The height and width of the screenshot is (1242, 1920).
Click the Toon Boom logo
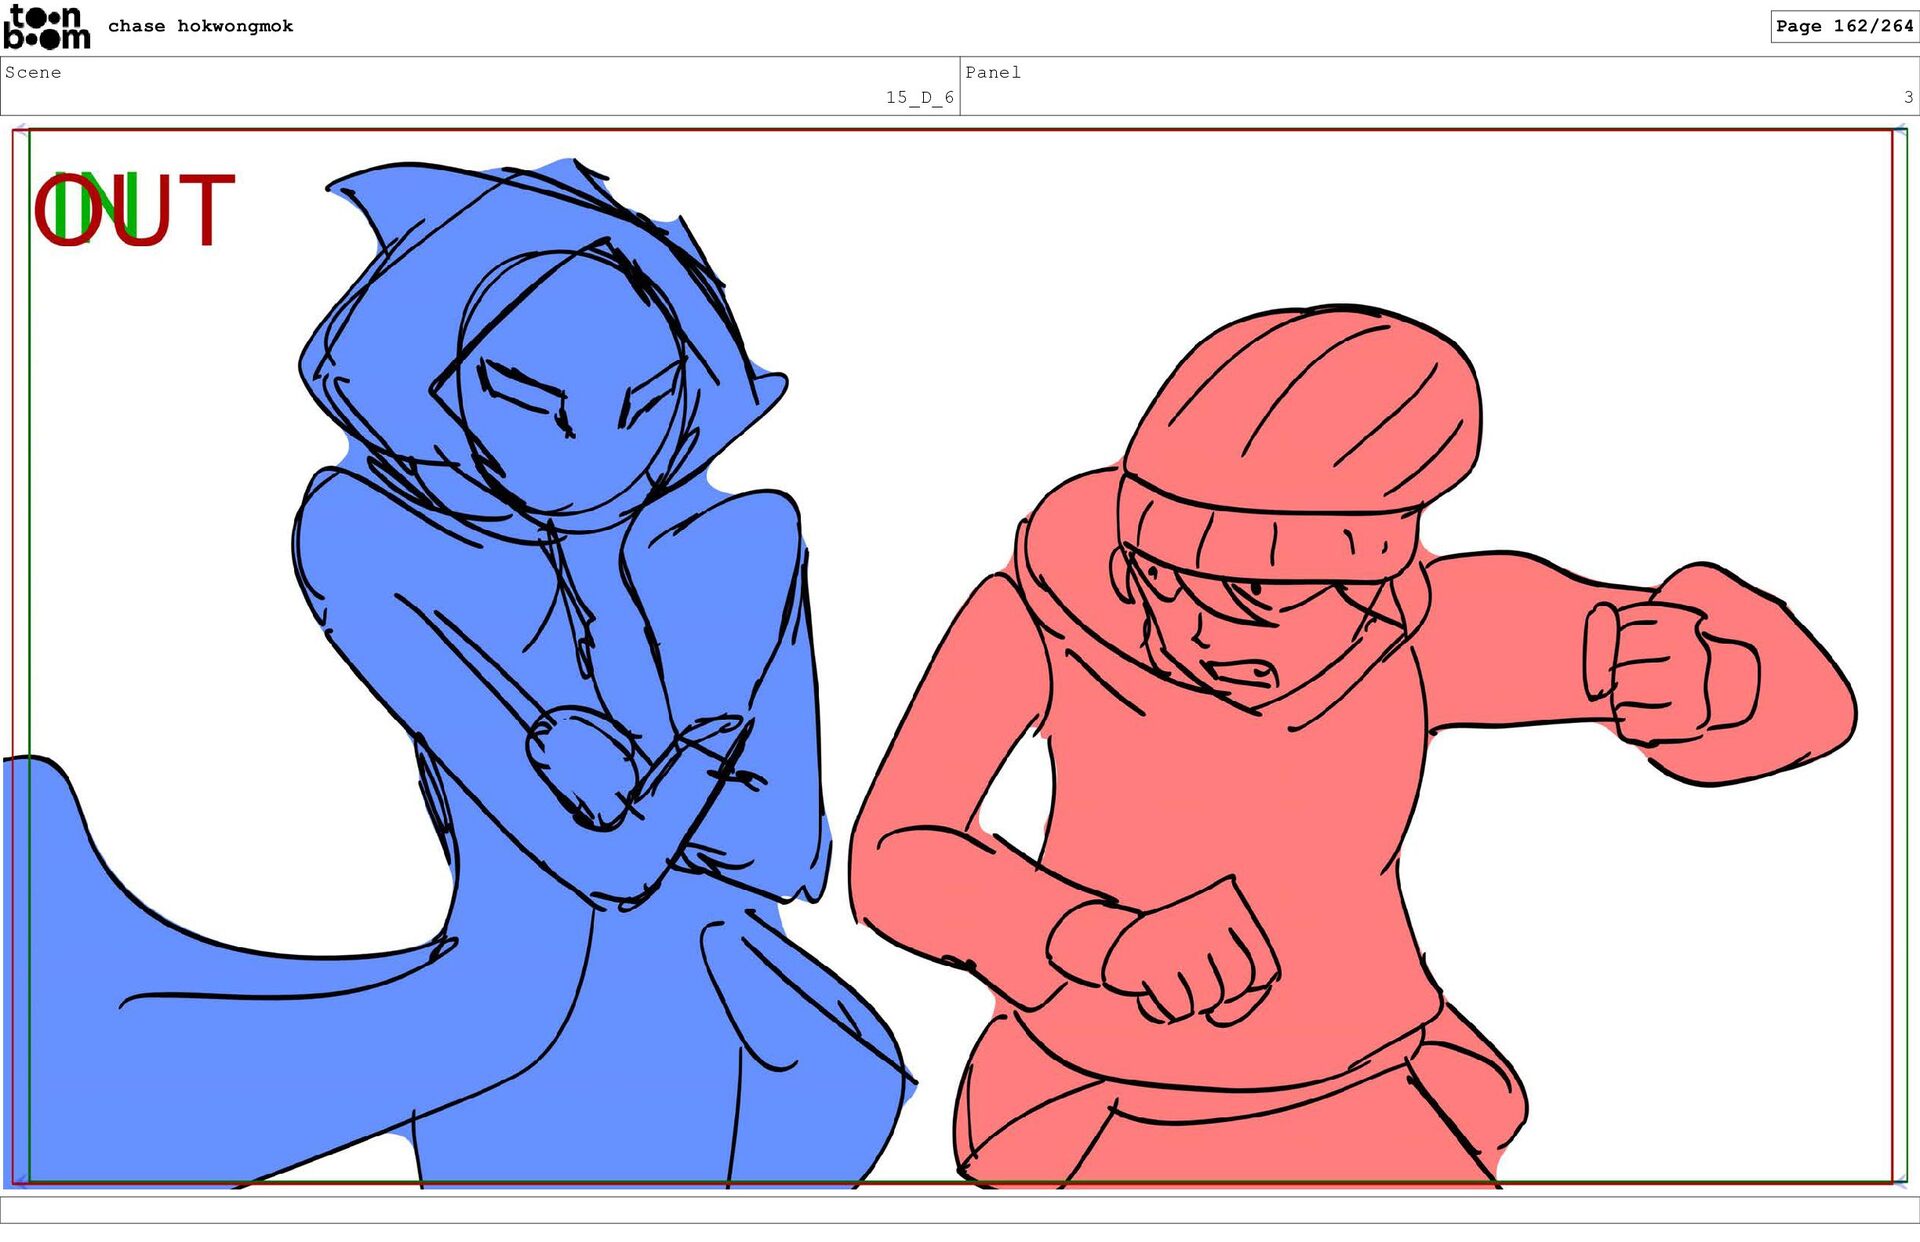point(46,27)
